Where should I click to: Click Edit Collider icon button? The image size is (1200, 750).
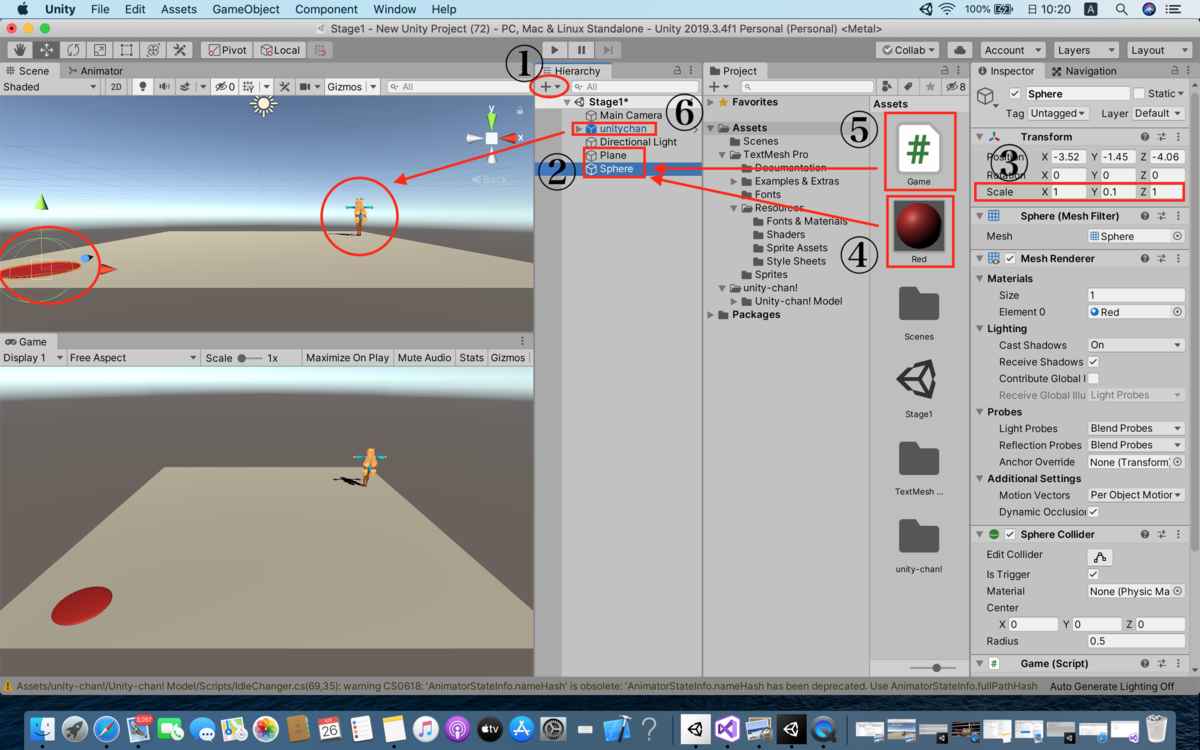click(1100, 557)
